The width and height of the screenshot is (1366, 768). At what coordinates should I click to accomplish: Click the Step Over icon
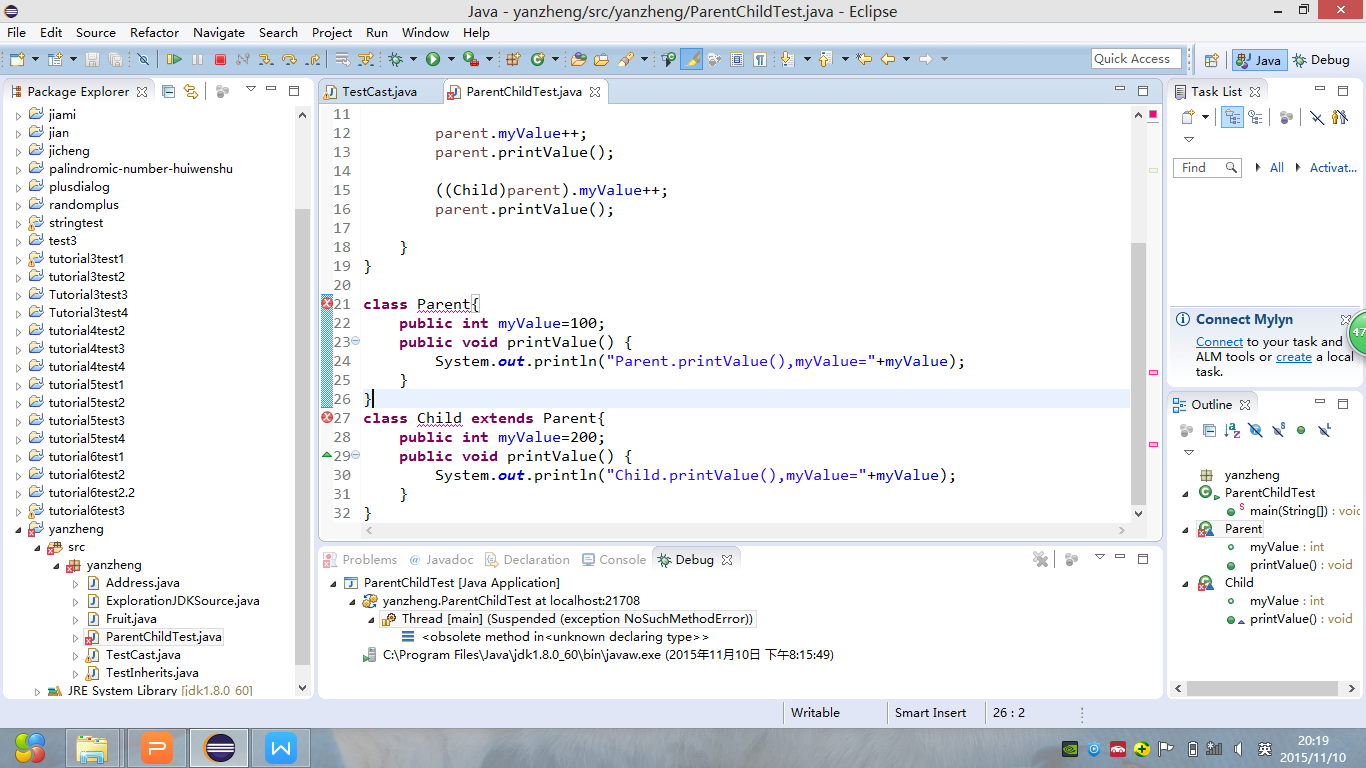coord(289,59)
